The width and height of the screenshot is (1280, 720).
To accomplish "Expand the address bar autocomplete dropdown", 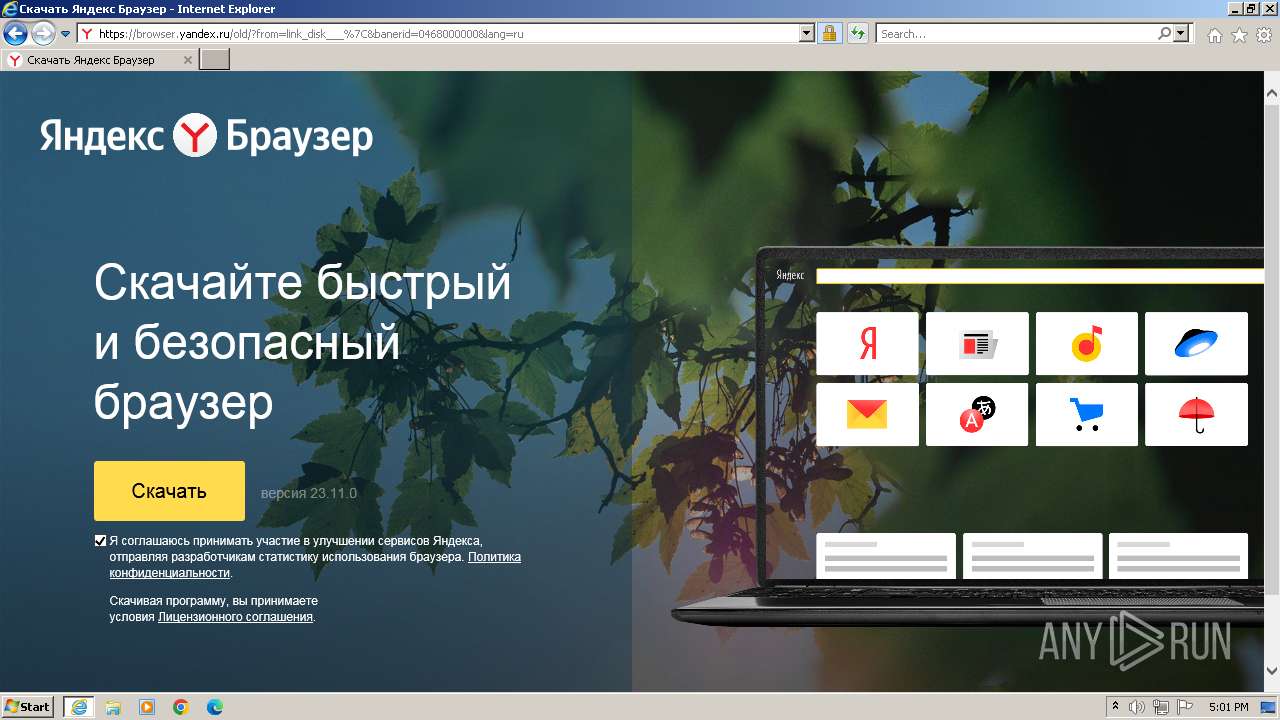I will pyautogui.click(x=808, y=34).
